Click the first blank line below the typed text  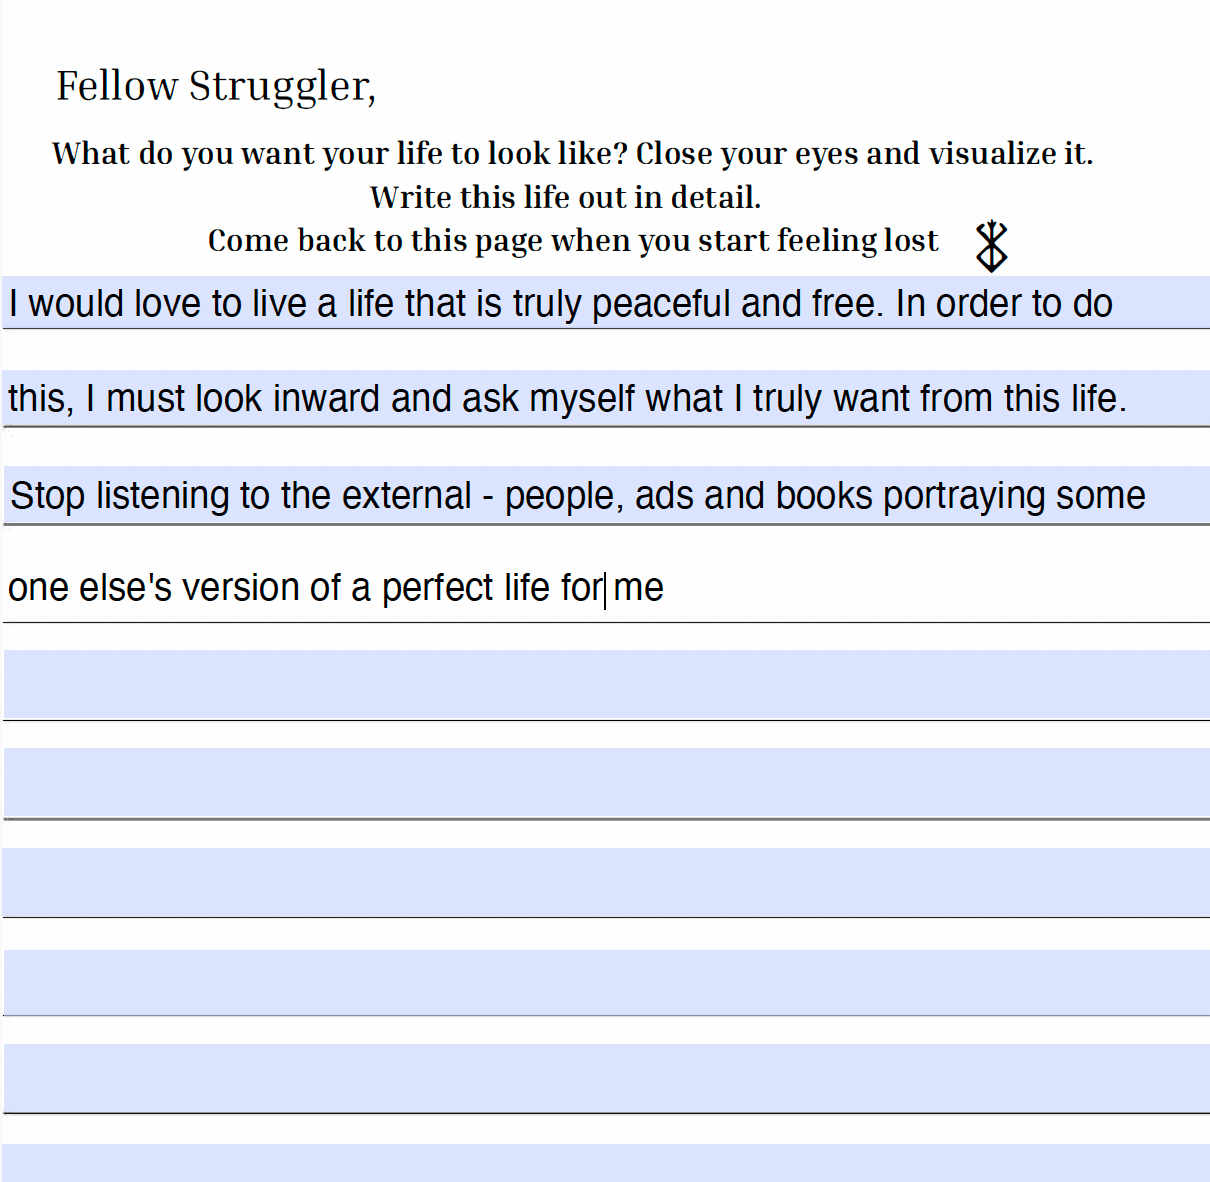coord(606,684)
